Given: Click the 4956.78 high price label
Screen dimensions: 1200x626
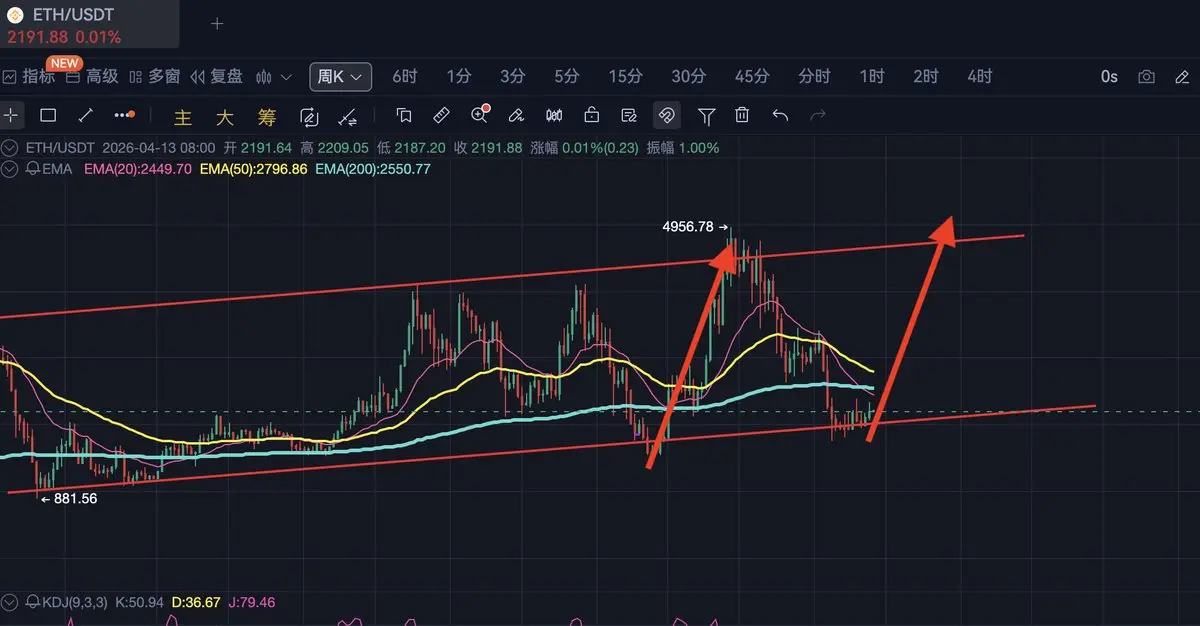Looking at the screenshot, I should [688, 227].
